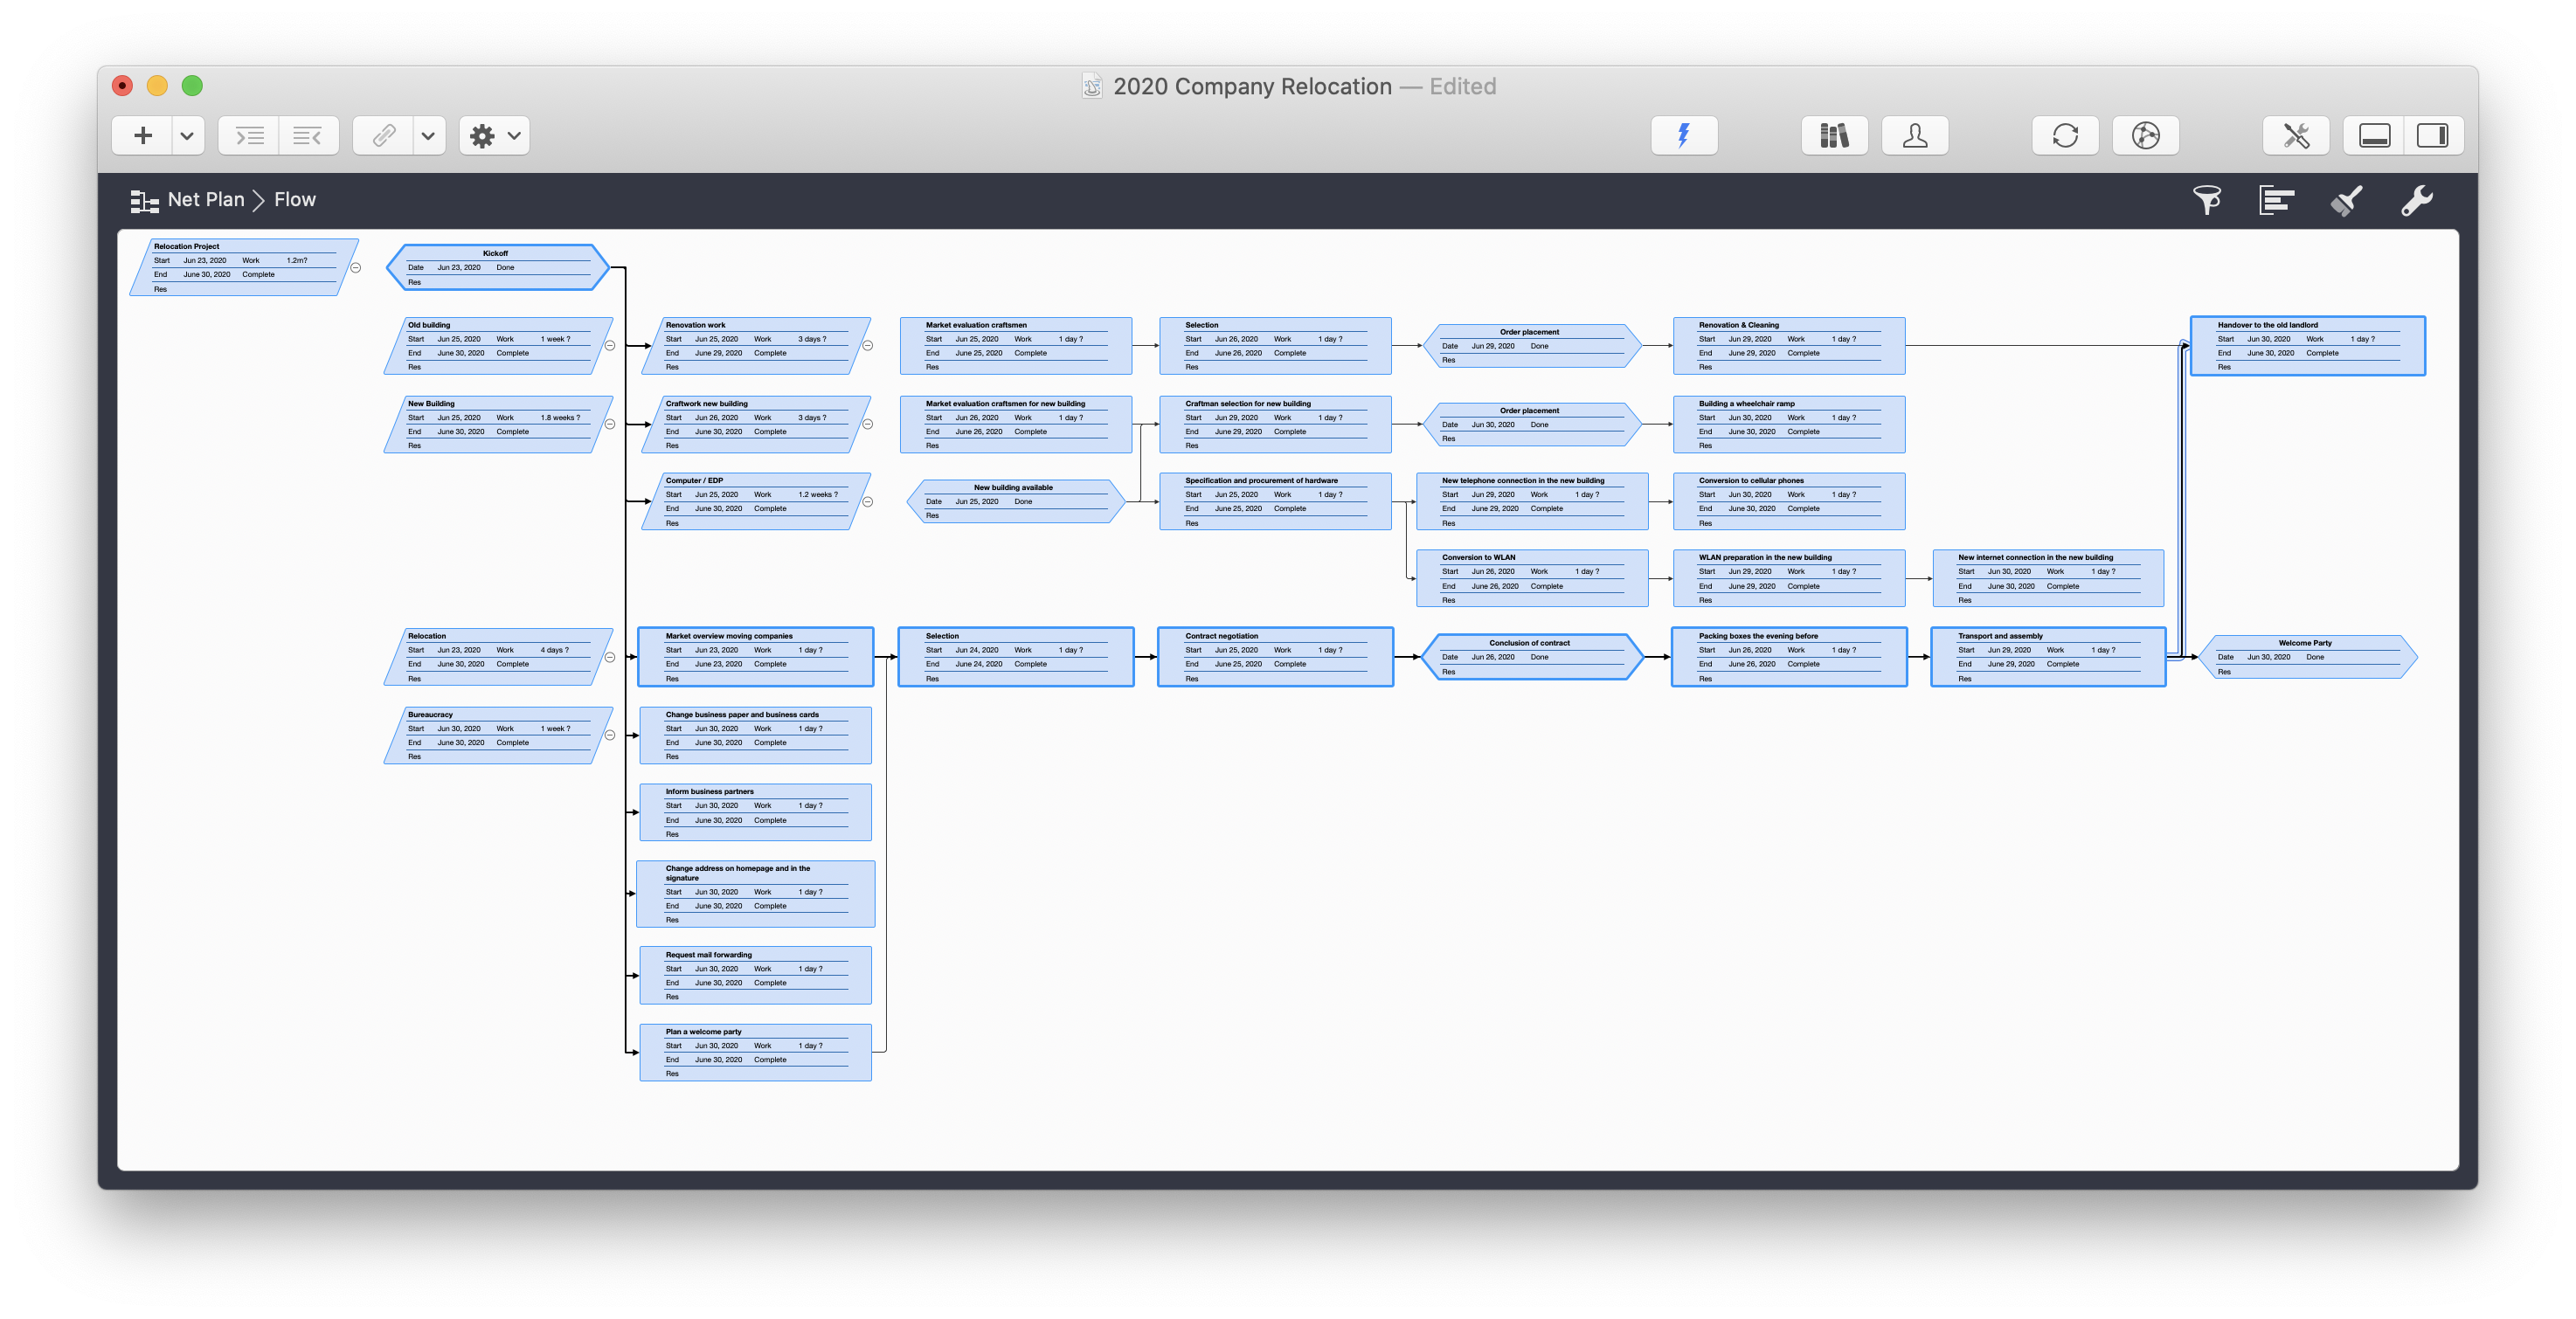
Task: Click the lightning bolt button
Action: 1684,136
